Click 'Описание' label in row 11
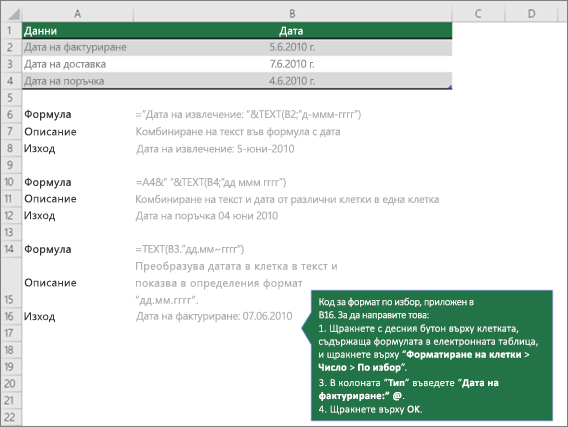568x427 pixels. (50, 199)
